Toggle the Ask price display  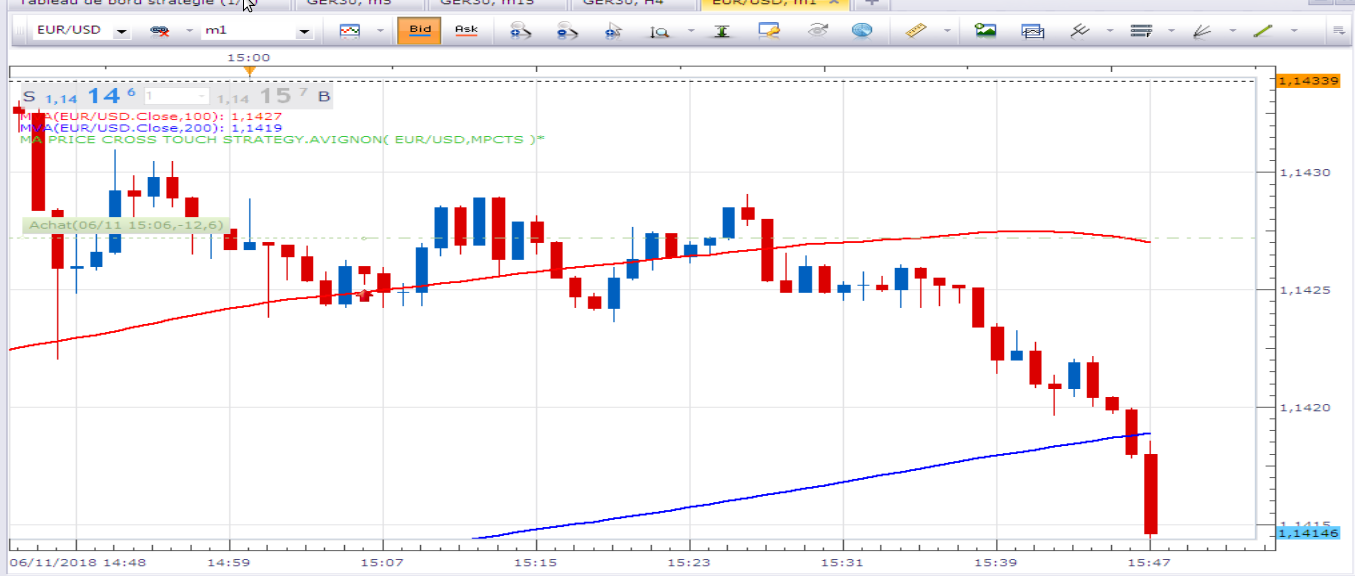pyautogui.click(x=467, y=30)
